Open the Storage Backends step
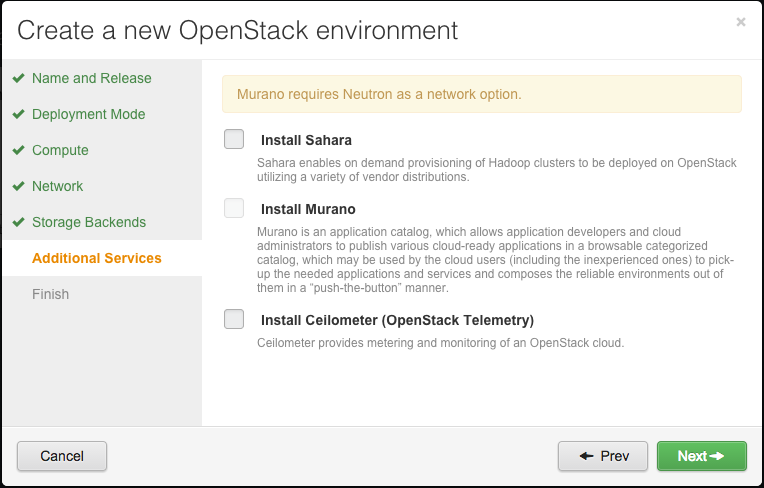 [89, 222]
